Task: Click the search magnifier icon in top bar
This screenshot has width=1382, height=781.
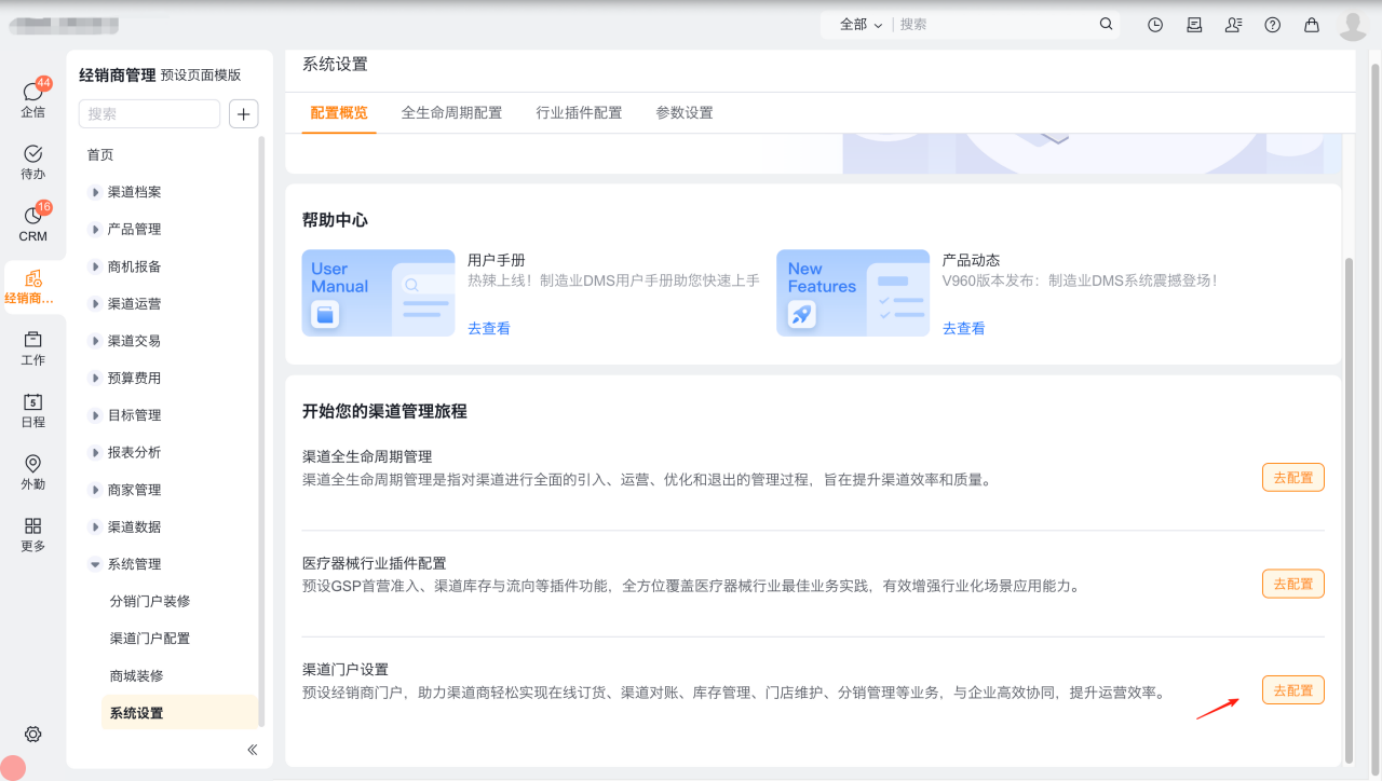Action: [1106, 24]
